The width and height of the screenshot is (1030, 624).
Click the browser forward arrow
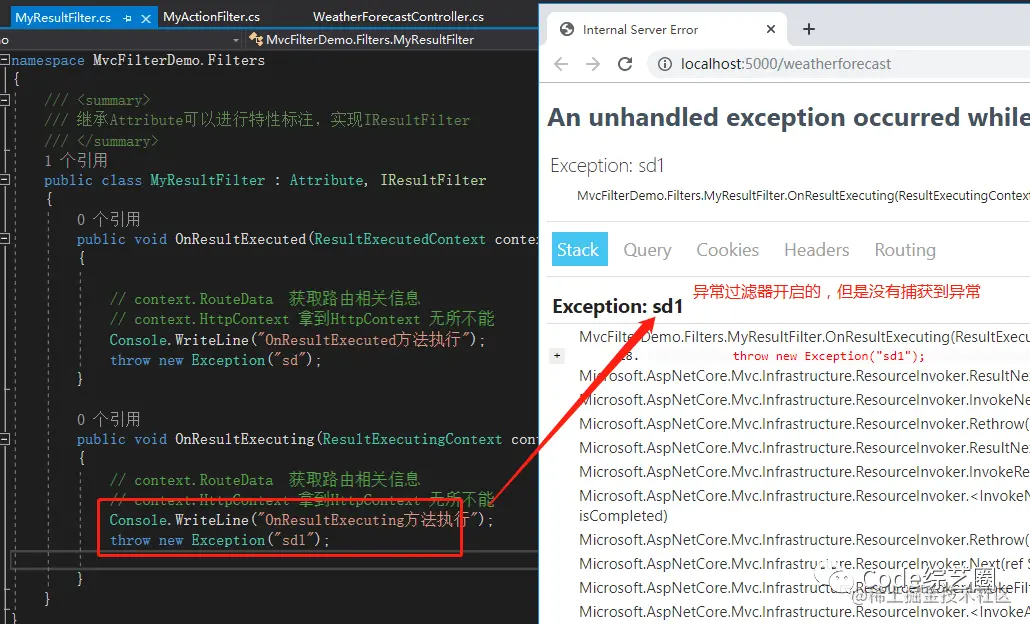point(593,64)
